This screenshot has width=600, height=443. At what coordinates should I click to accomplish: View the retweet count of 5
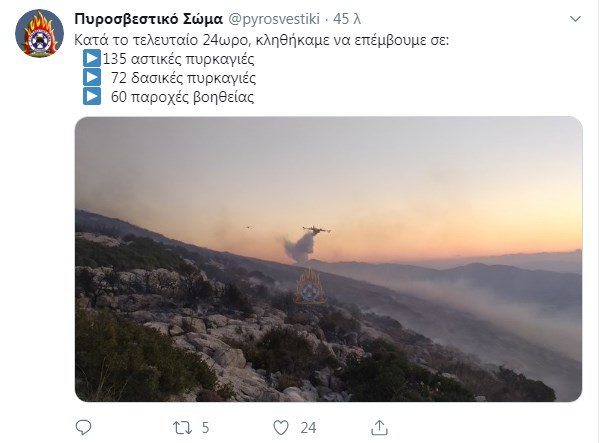click(x=205, y=428)
